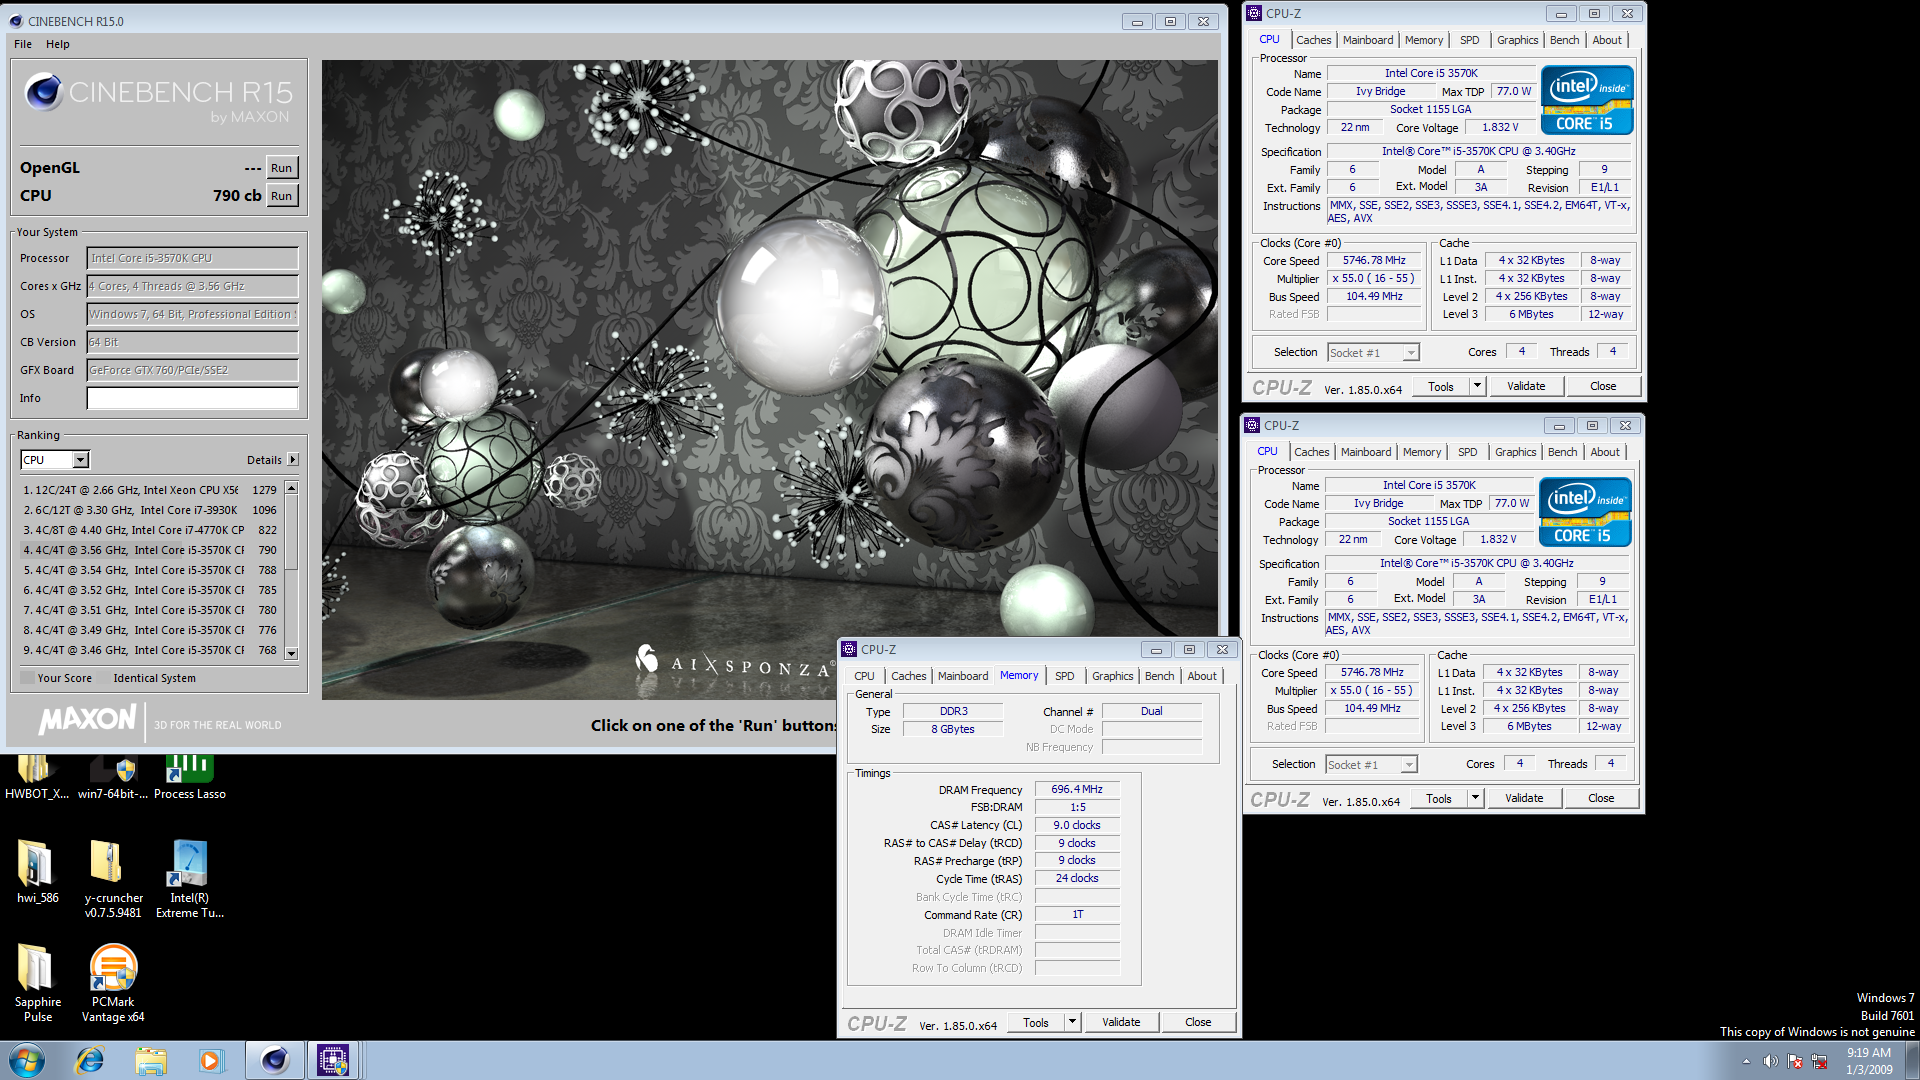Select the Xeon 12C/24T ranking entry
The width and height of the screenshot is (1920, 1080).
[150, 490]
